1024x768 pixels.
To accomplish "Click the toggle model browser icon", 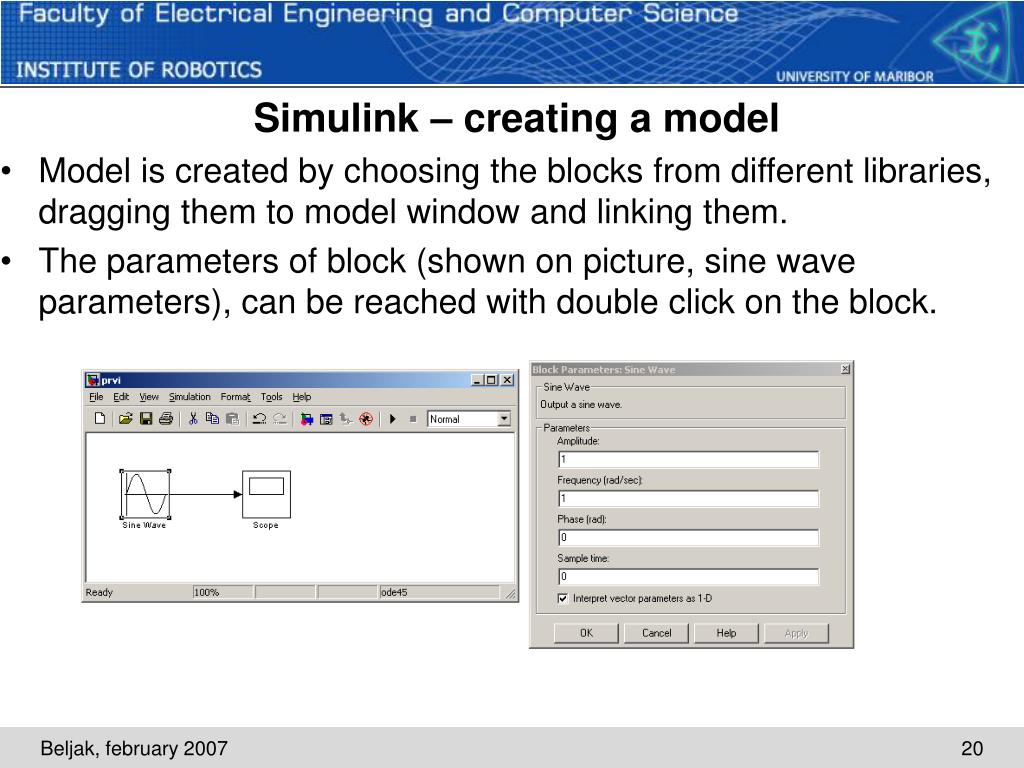I will (346, 419).
